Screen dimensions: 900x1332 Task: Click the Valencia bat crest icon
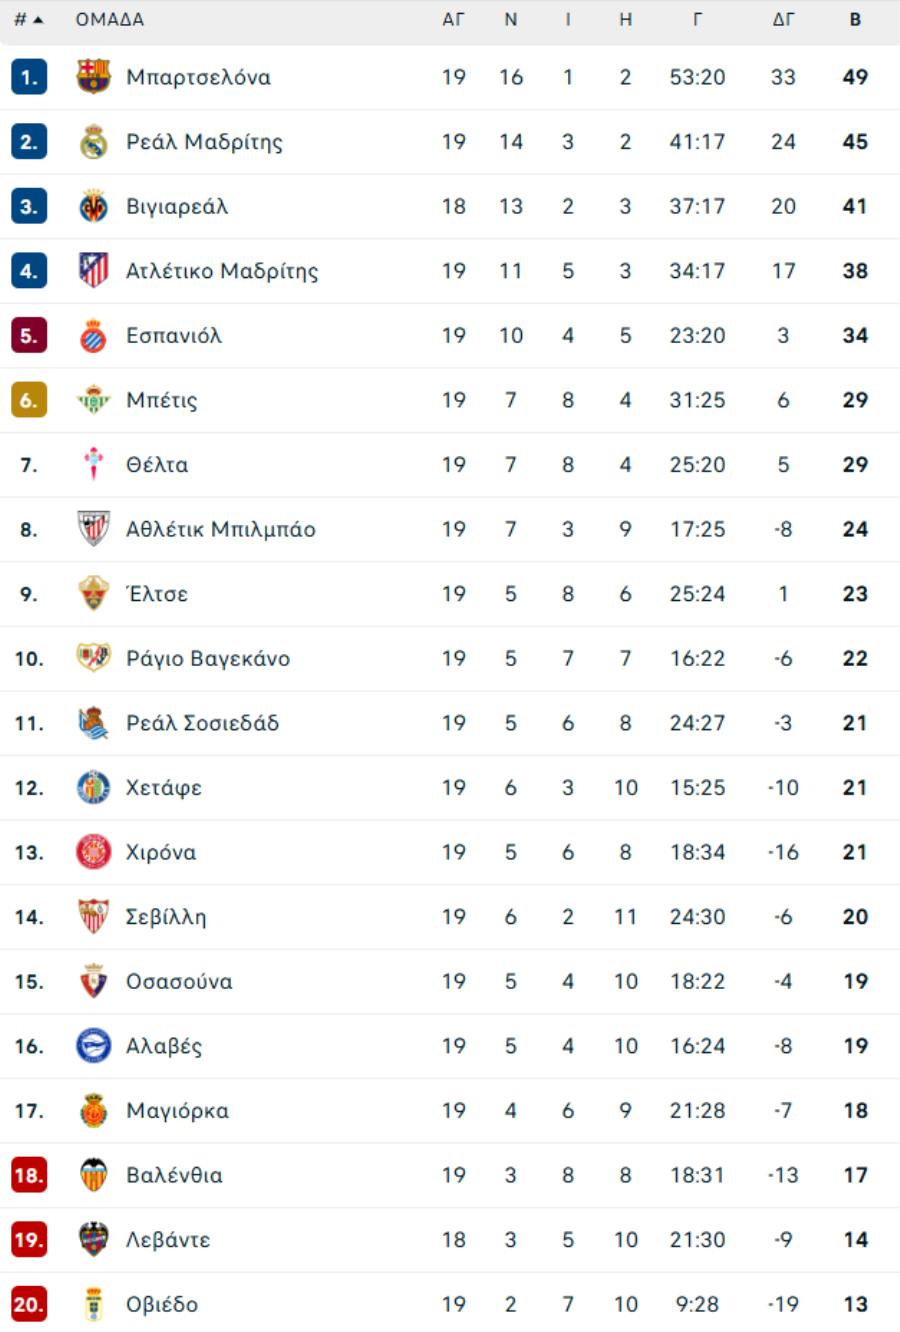point(93,1175)
